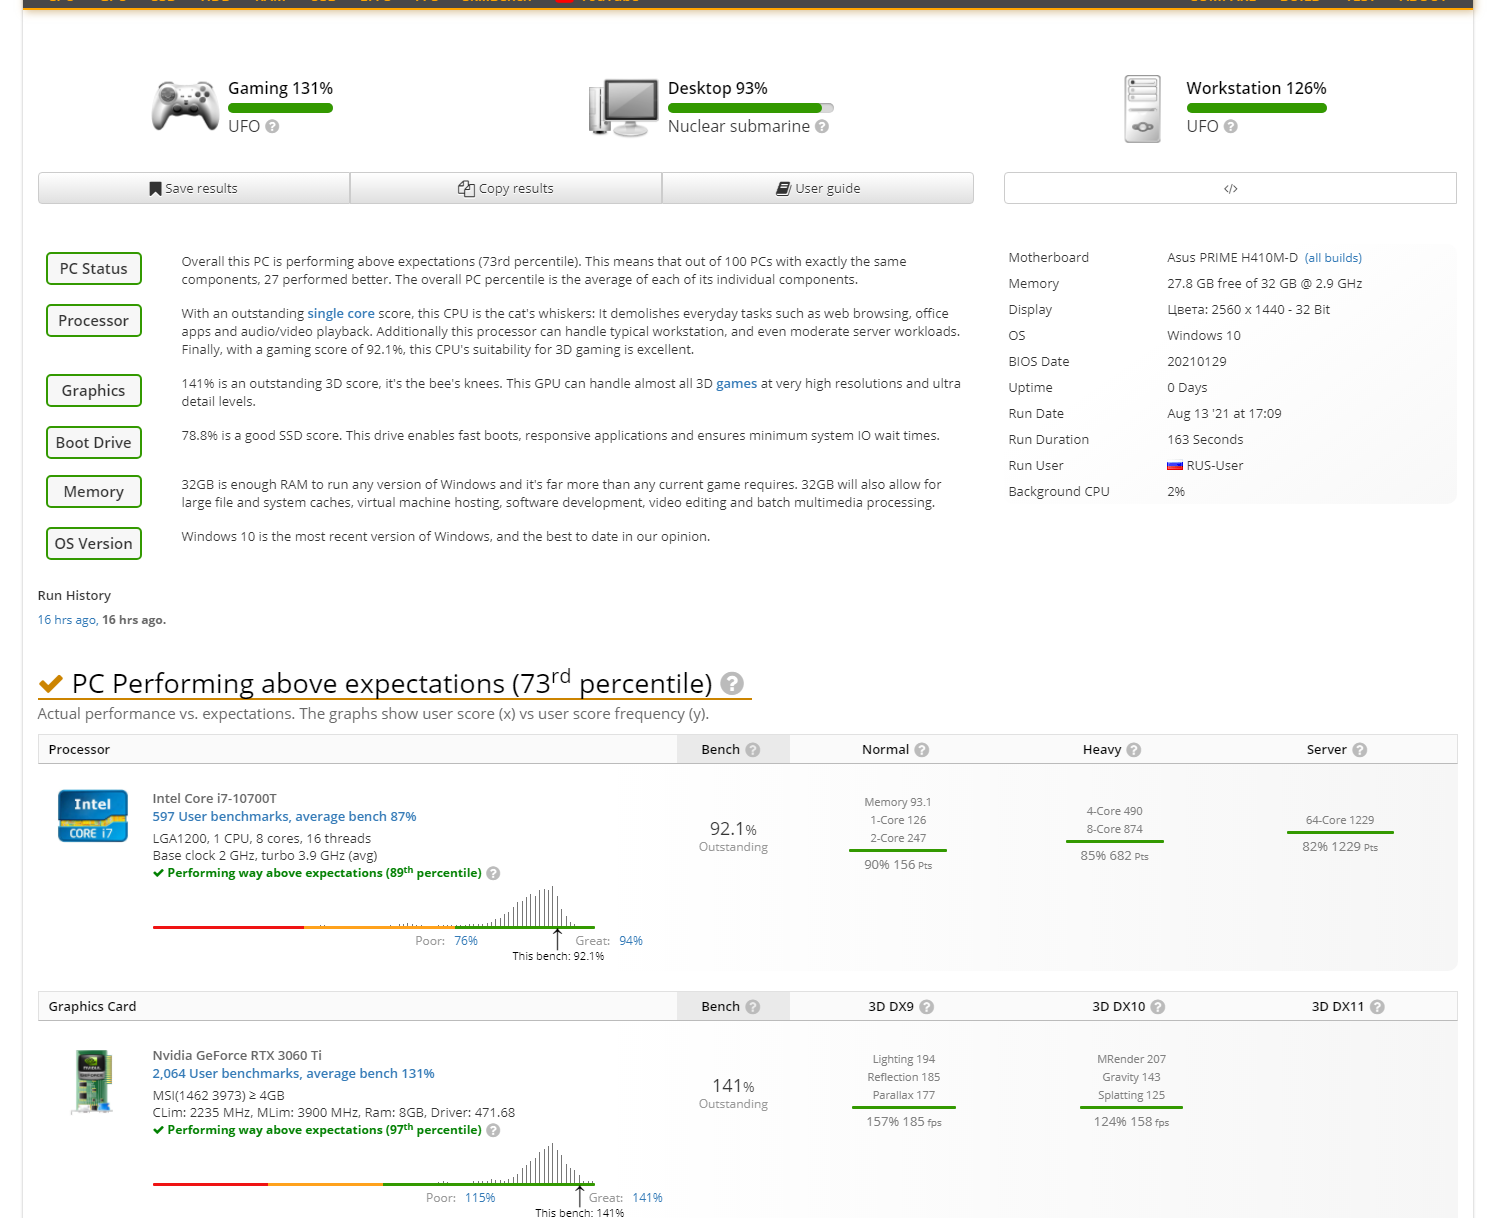Click graphics Poor 115% link
Viewport: 1512px width, 1218px height.
[480, 1198]
